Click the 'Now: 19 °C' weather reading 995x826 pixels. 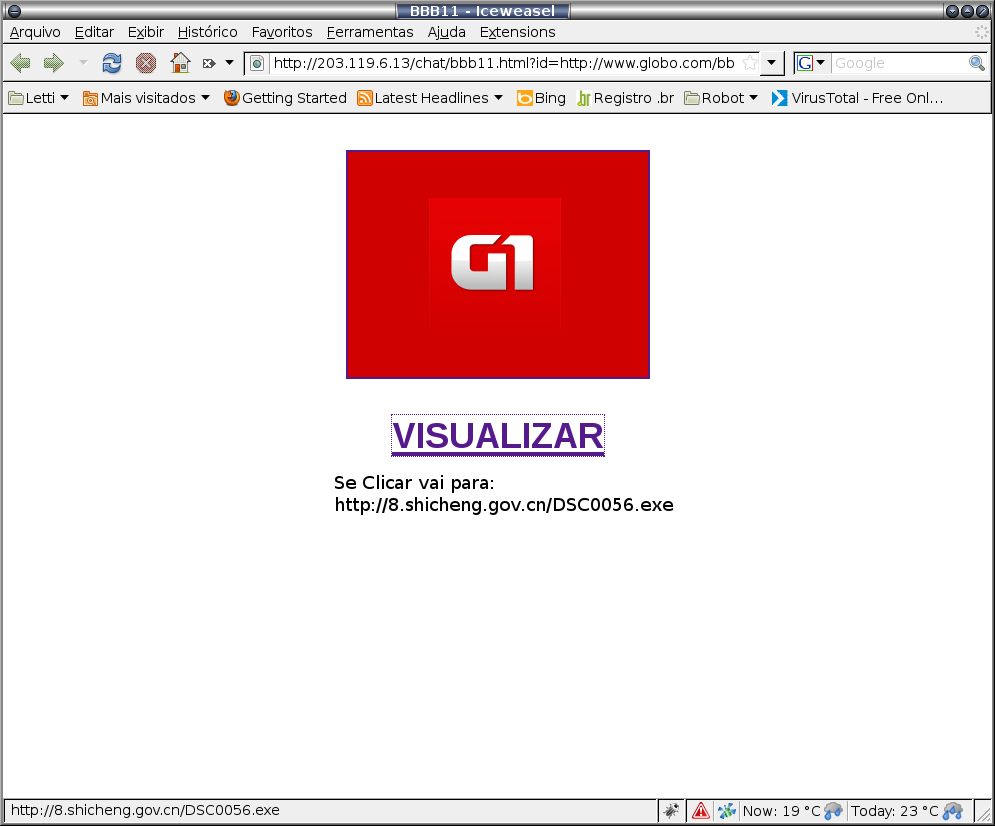(781, 811)
